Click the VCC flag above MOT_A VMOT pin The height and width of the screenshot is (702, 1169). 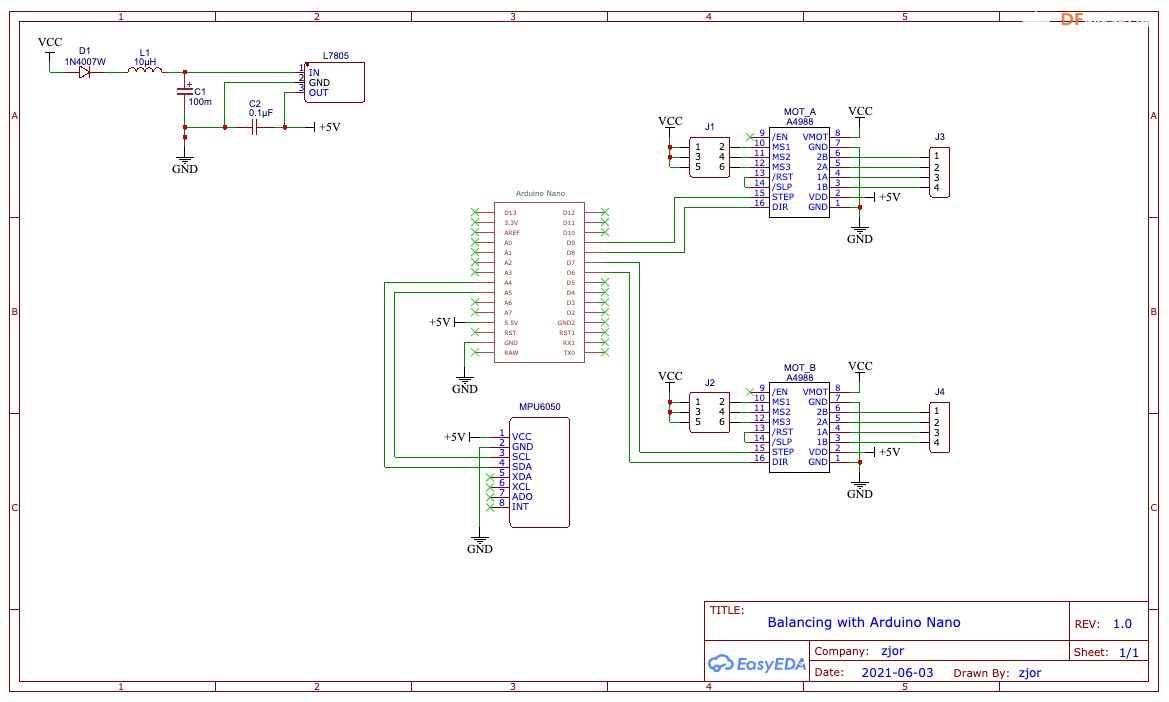[860, 116]
